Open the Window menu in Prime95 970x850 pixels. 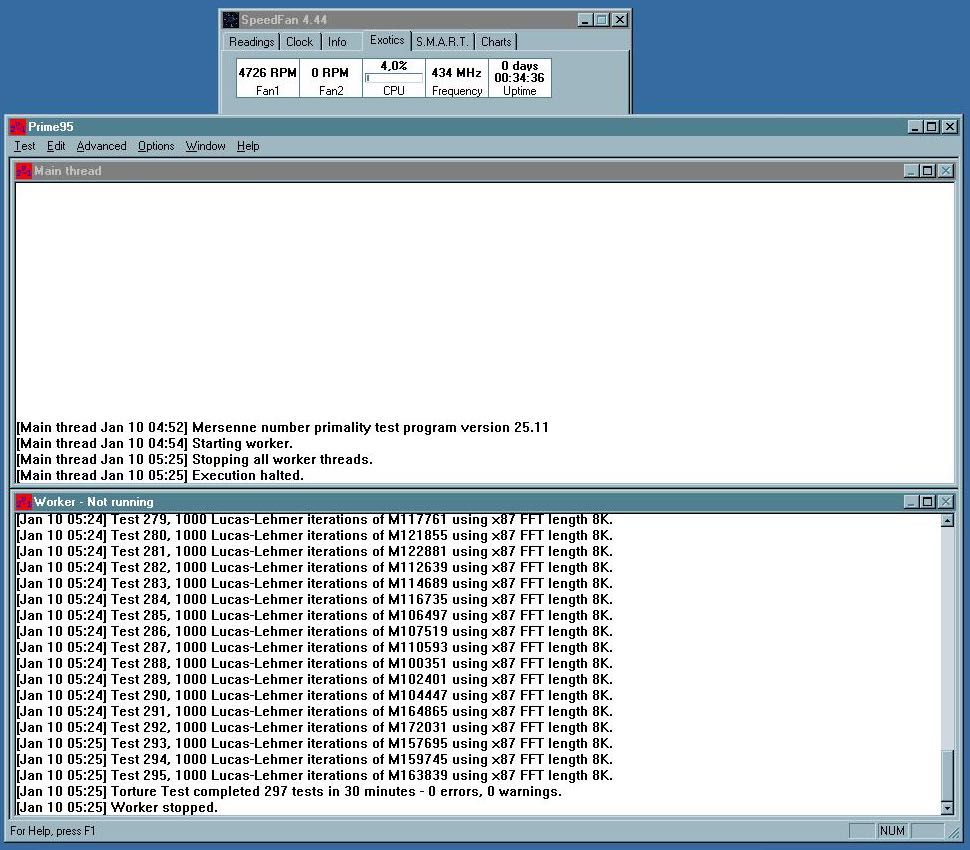coord(205,146)
